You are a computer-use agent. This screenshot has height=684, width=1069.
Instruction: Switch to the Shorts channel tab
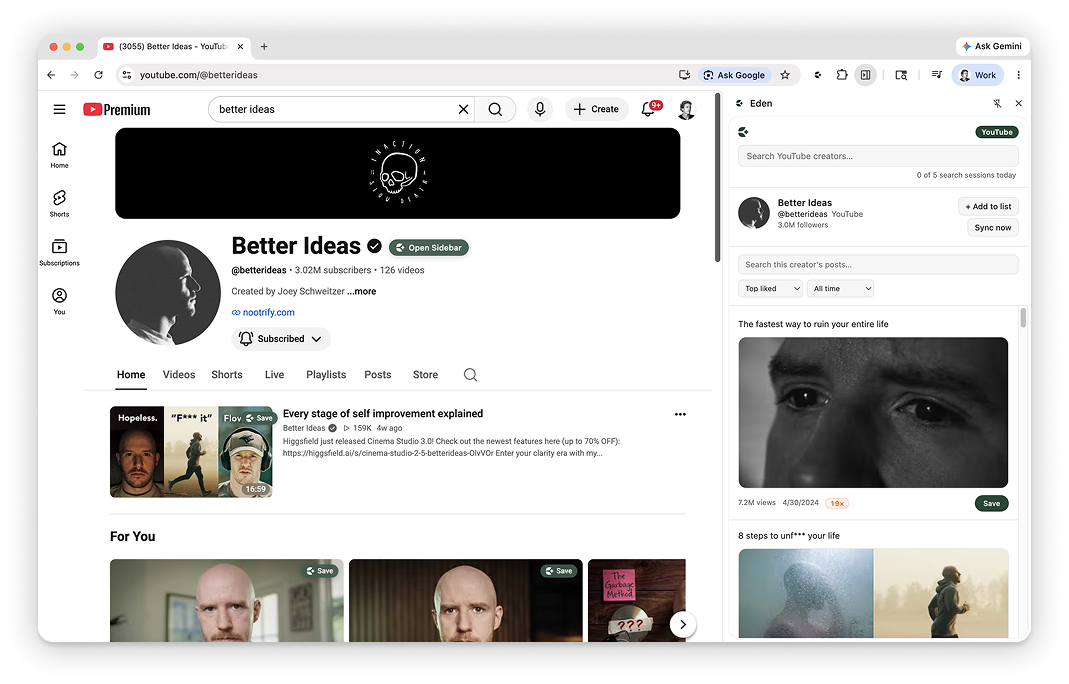[x=226, y=374]
